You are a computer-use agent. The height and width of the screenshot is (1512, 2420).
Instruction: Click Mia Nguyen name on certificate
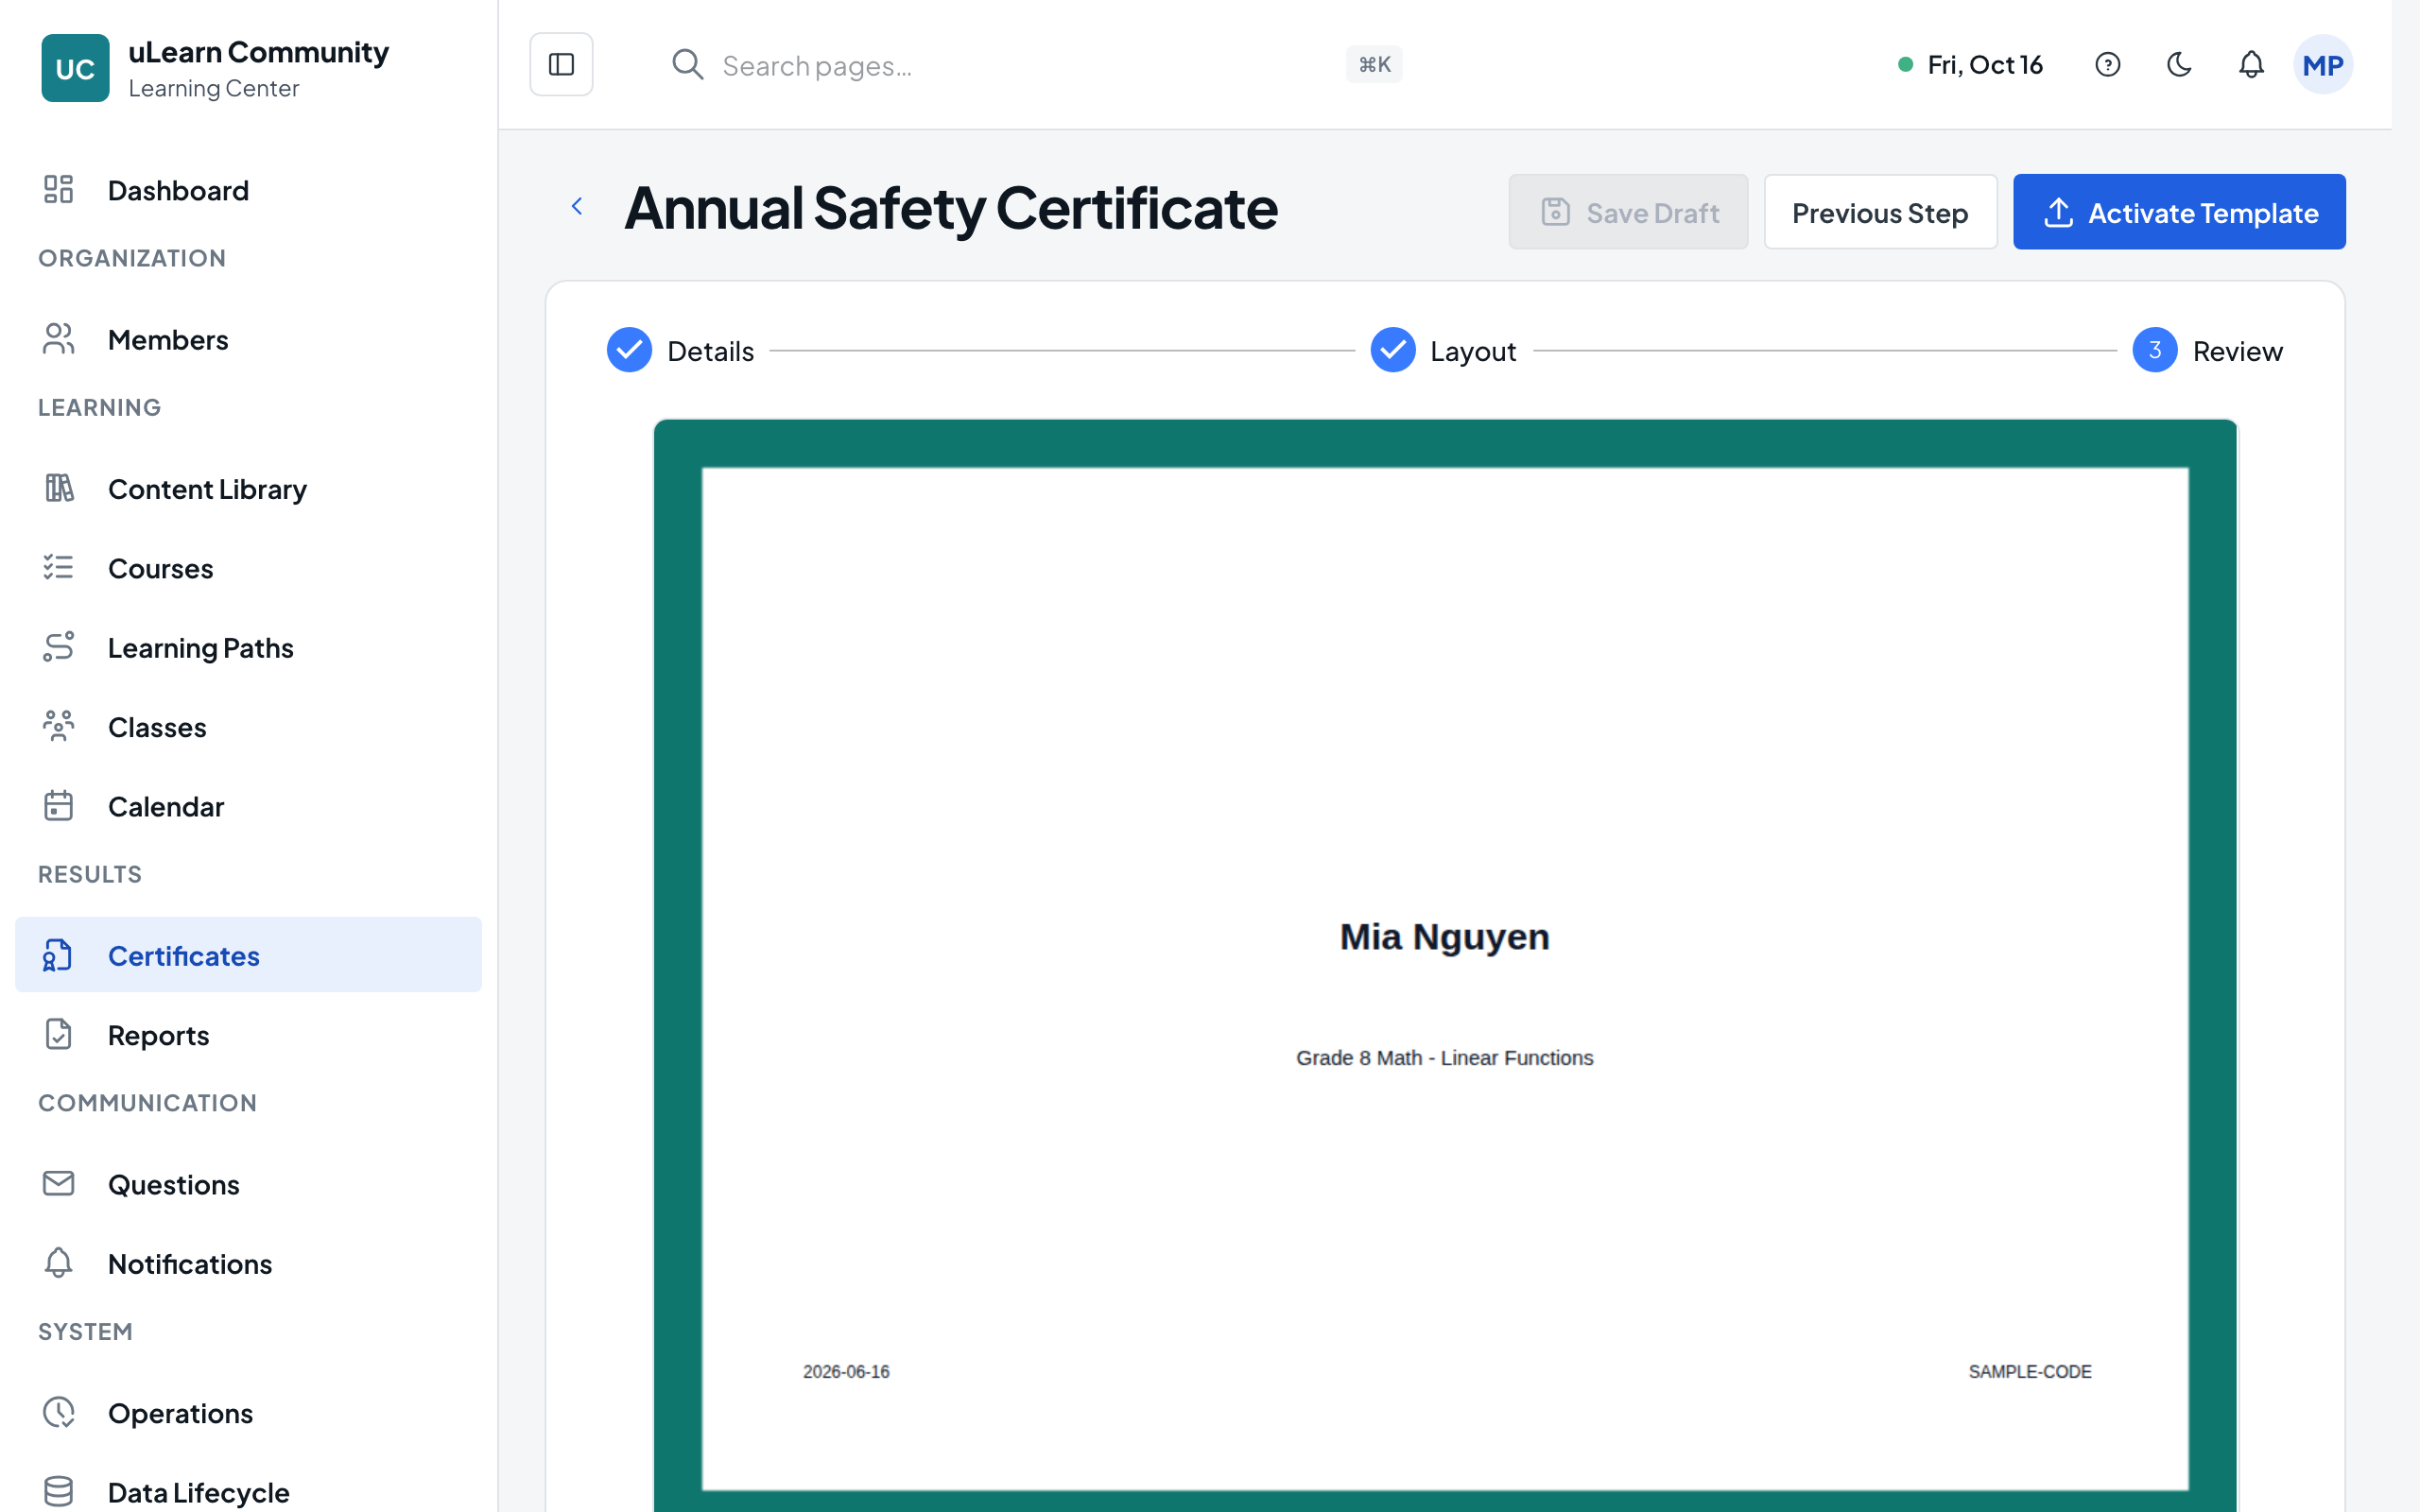(1444, 937)
